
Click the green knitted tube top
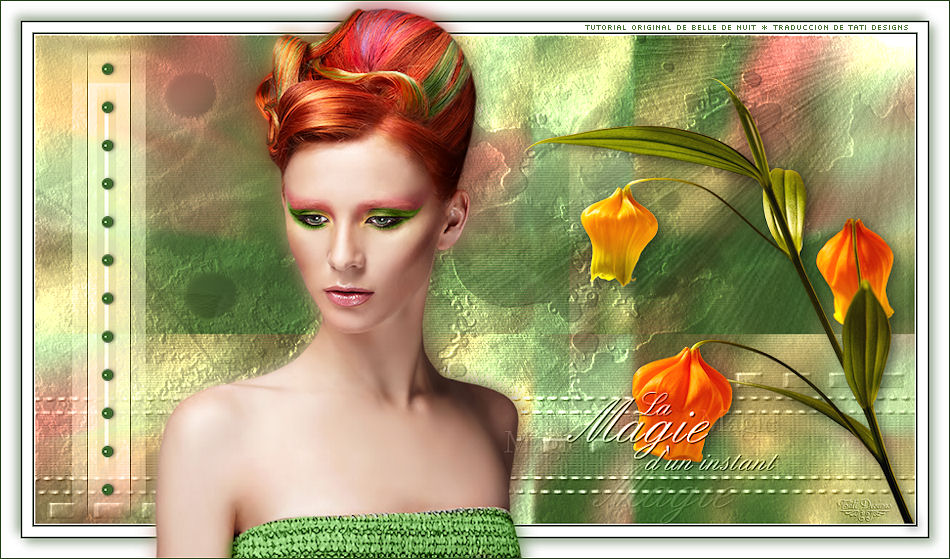[377, 535]
